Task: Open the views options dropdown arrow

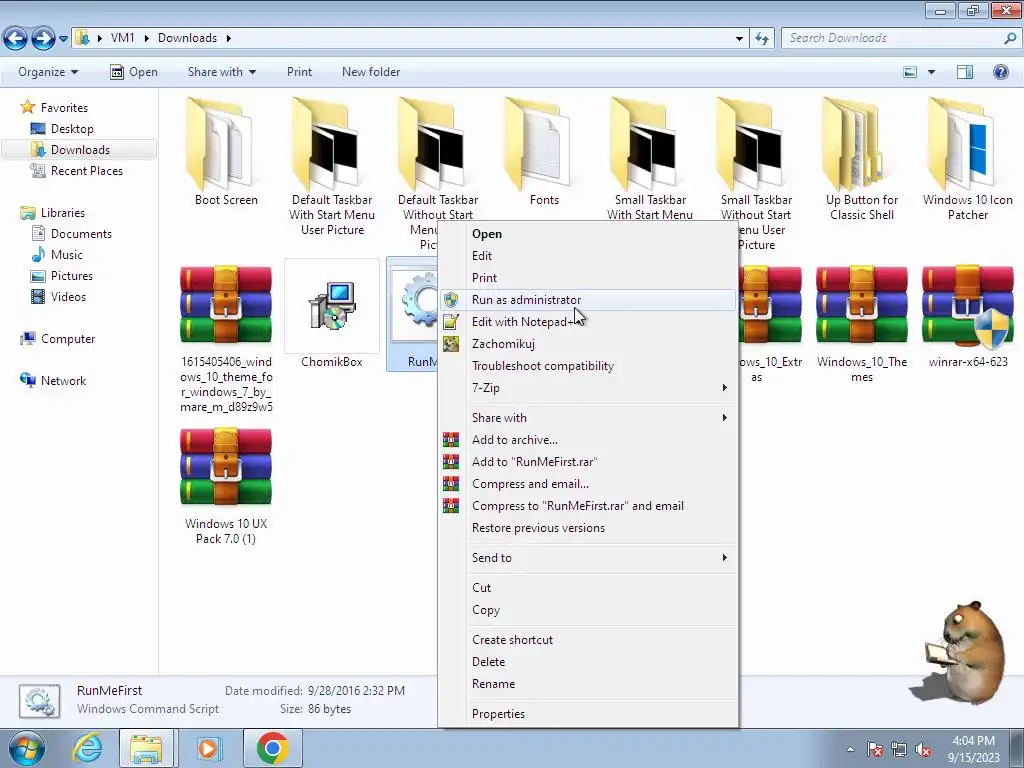Action: click(931, 72)
